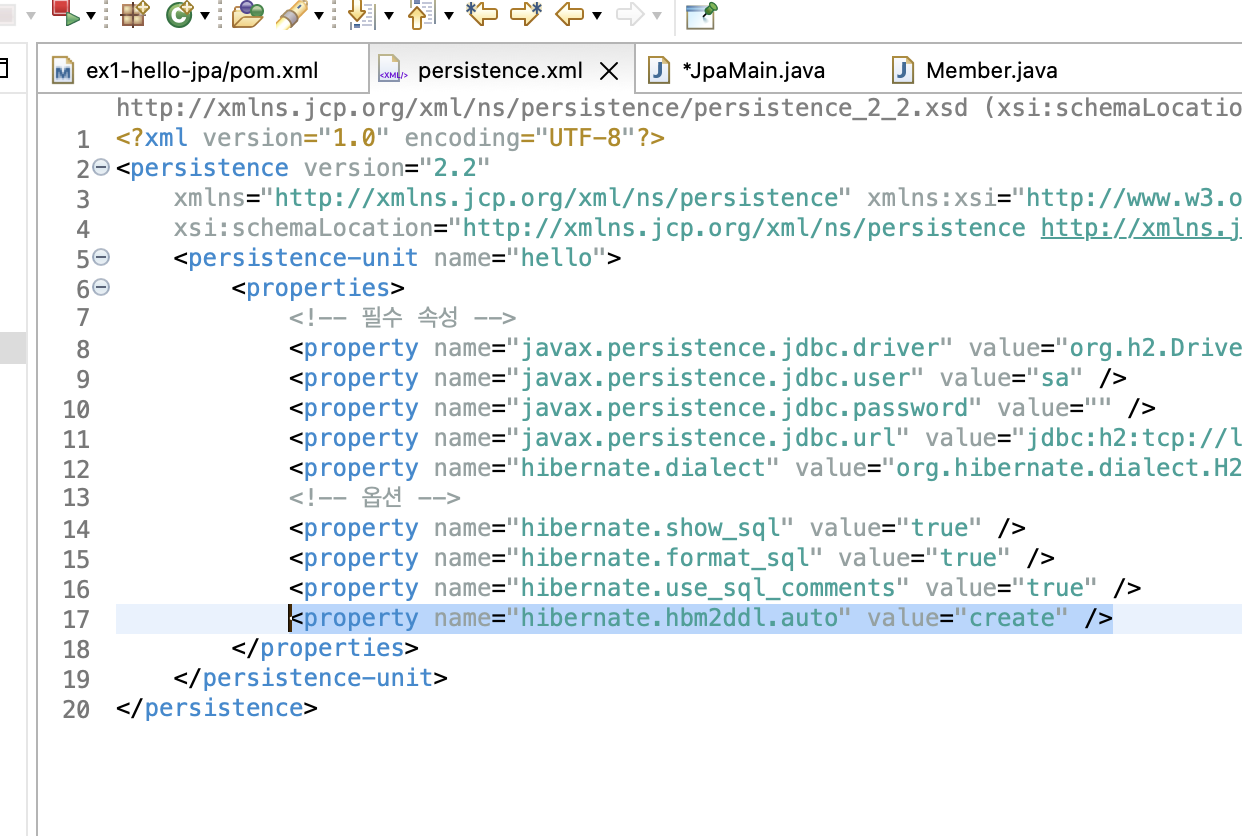Click the javax.persistence.jdbc.user property name
1242x836 pixels.
715,378
